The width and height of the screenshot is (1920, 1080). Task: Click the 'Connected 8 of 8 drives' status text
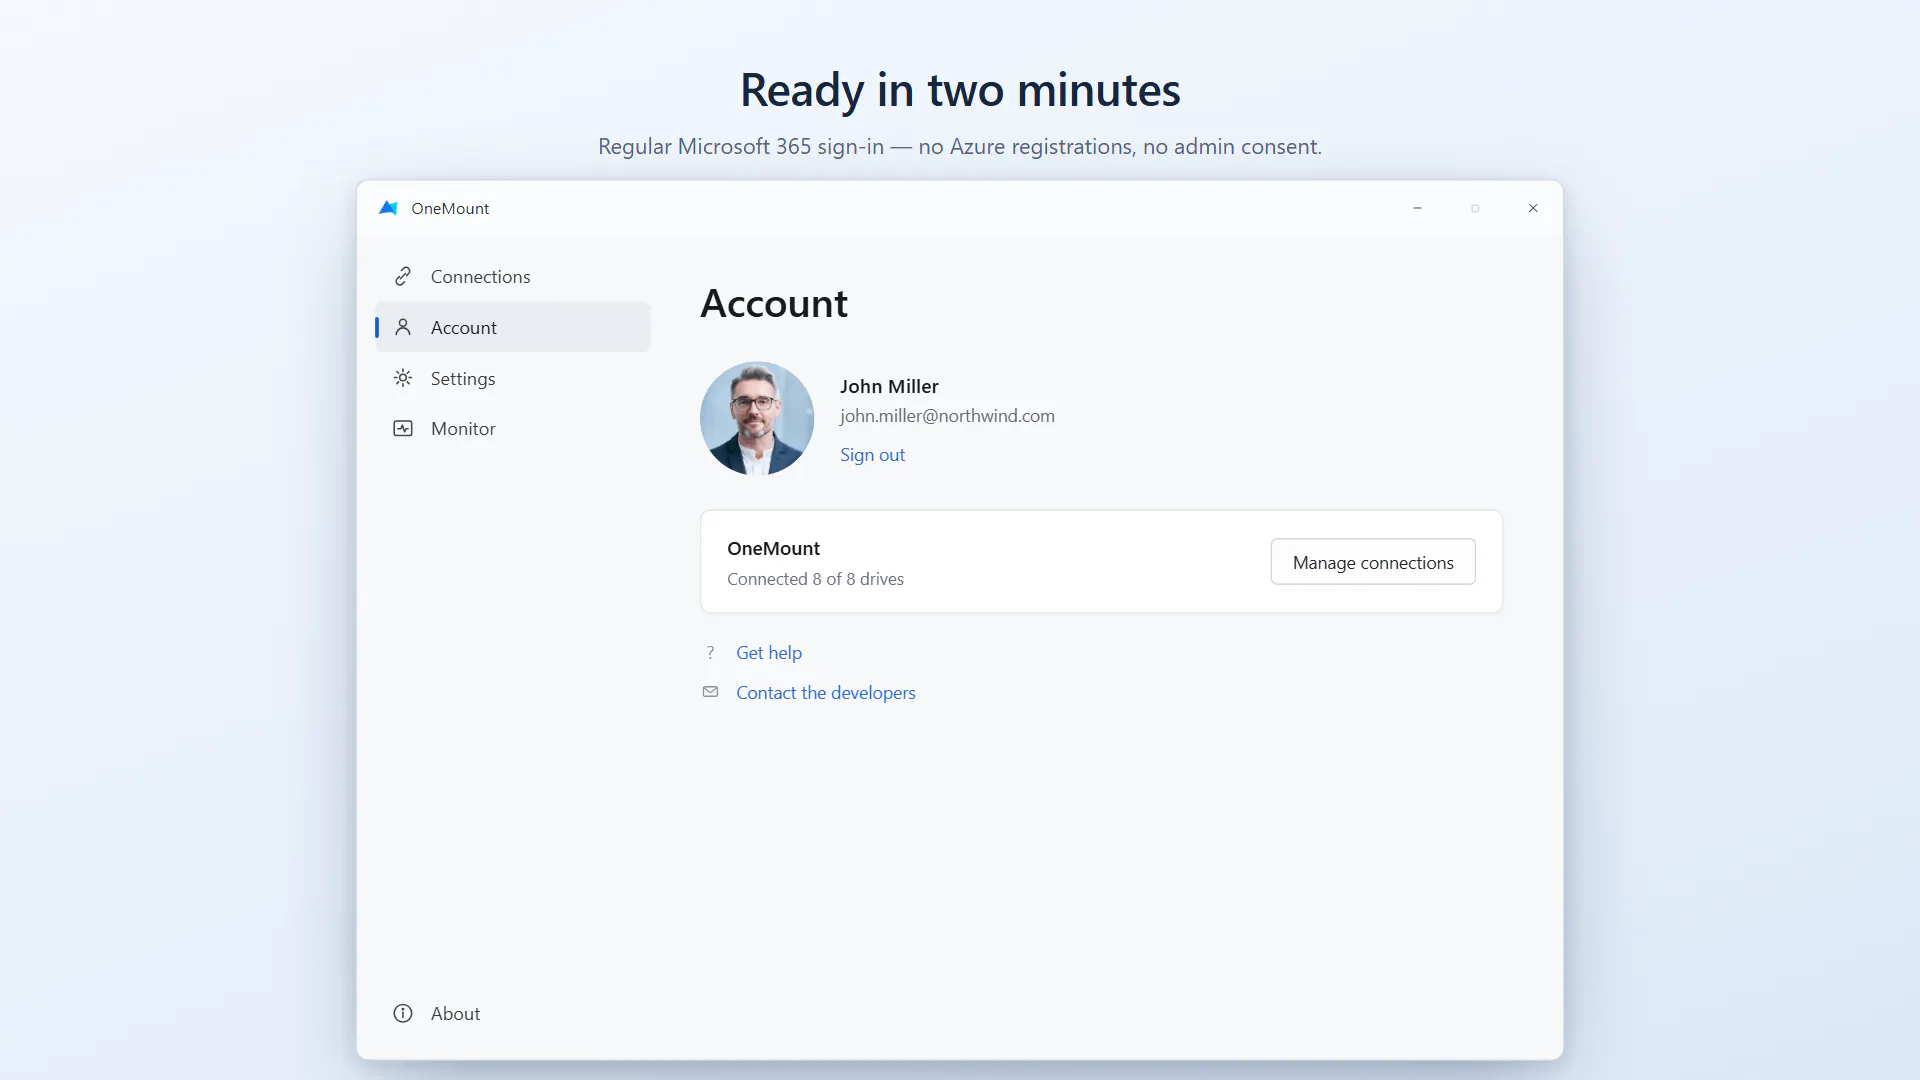815,579
